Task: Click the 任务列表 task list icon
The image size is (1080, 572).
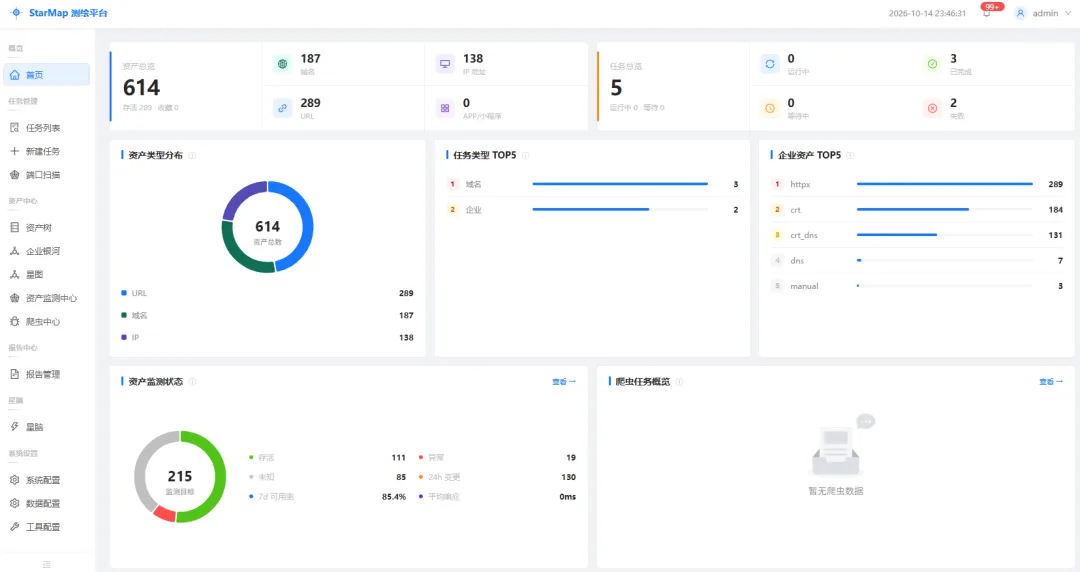Action: click(x=14, y=127)
